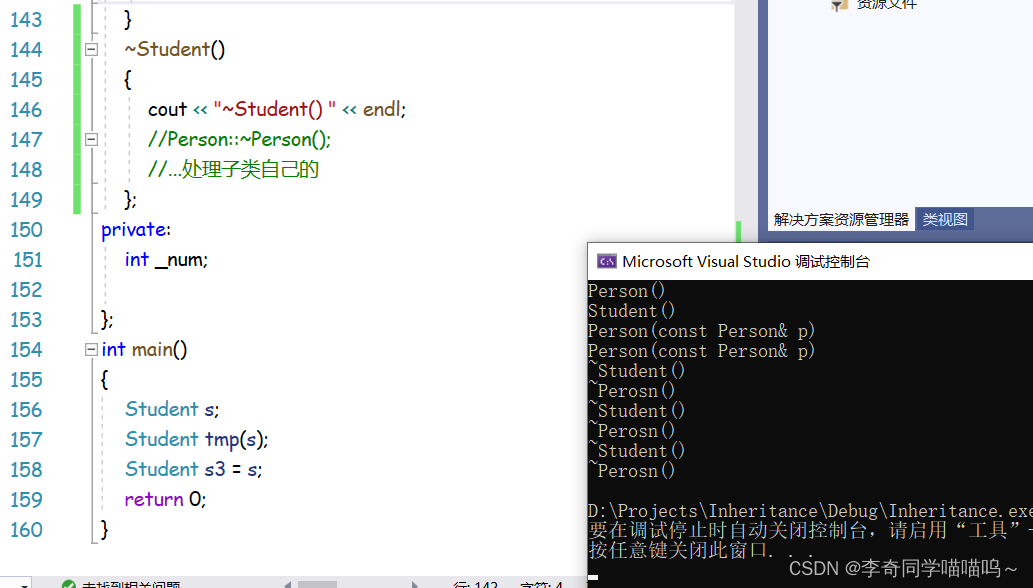Click the Student() console output on second line
The width and height of the screenshot is (1033, 588).
tap(631, 311)
